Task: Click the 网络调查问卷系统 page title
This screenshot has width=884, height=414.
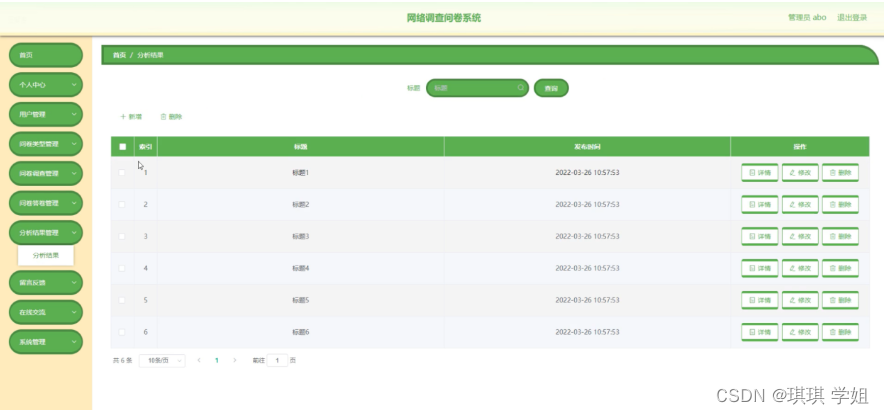Action: point(444,18)
